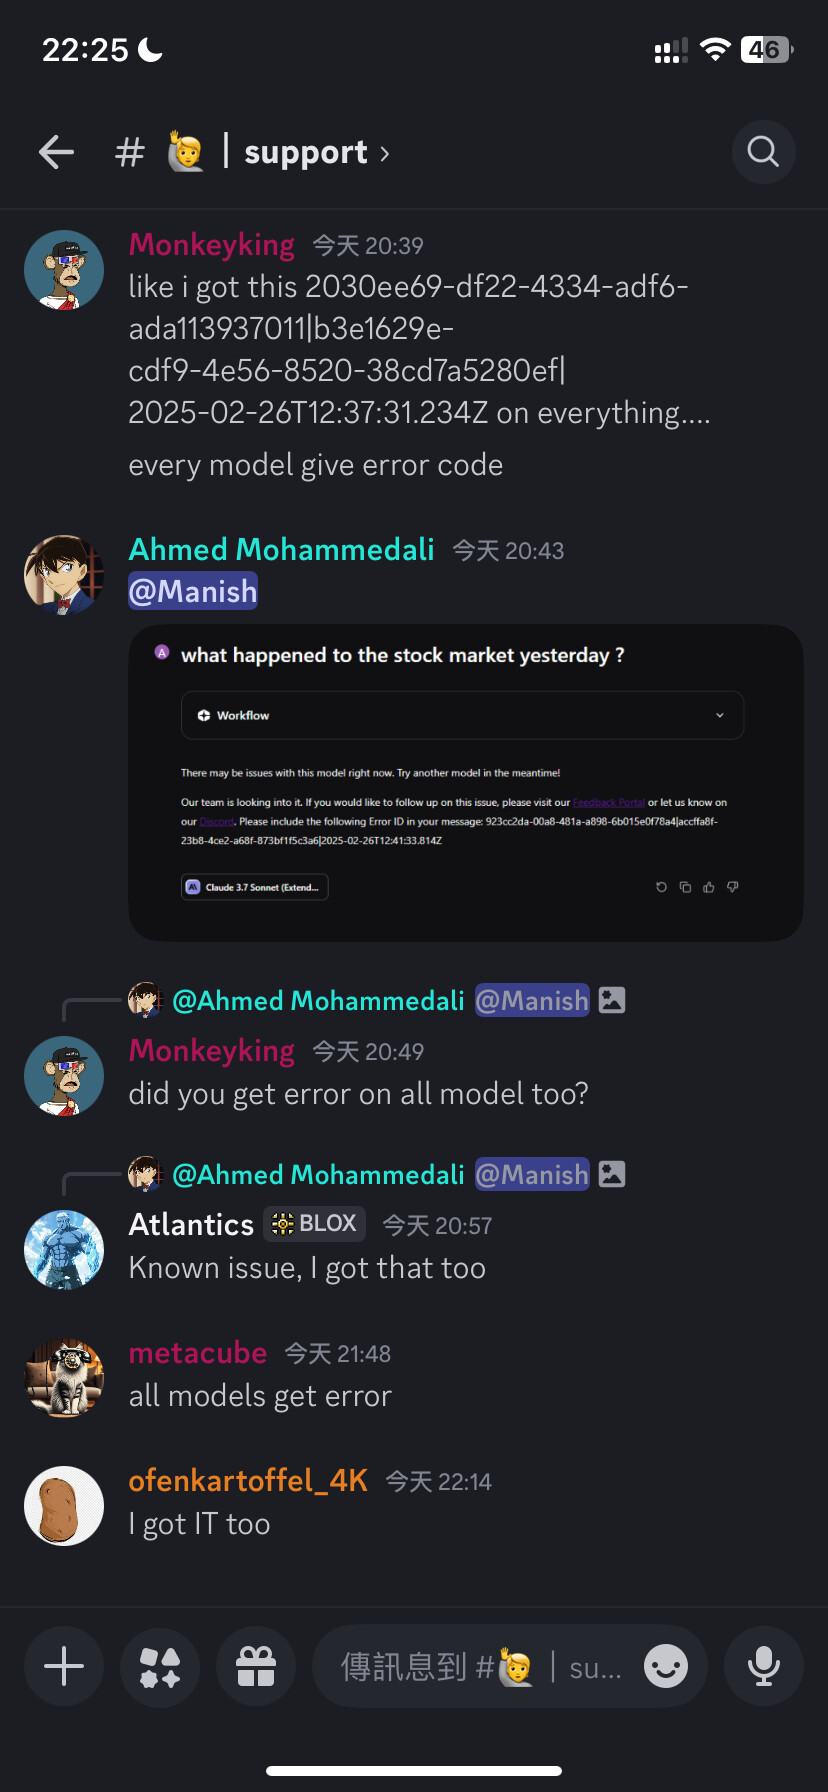Open ofenkartoffel_4K's potato avatar
828x1792 pixels.
point(64,1506)
